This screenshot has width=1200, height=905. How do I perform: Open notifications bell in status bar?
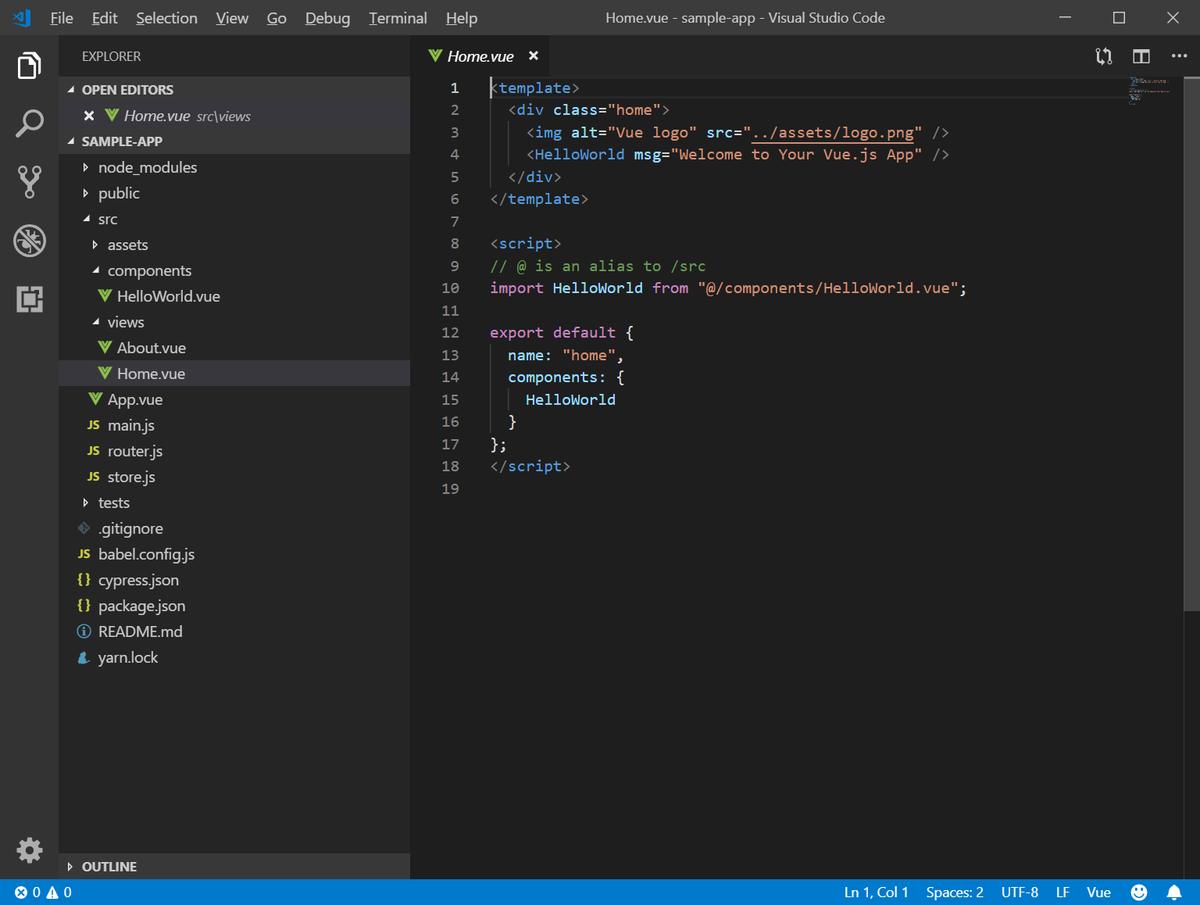coord(1174,892)
